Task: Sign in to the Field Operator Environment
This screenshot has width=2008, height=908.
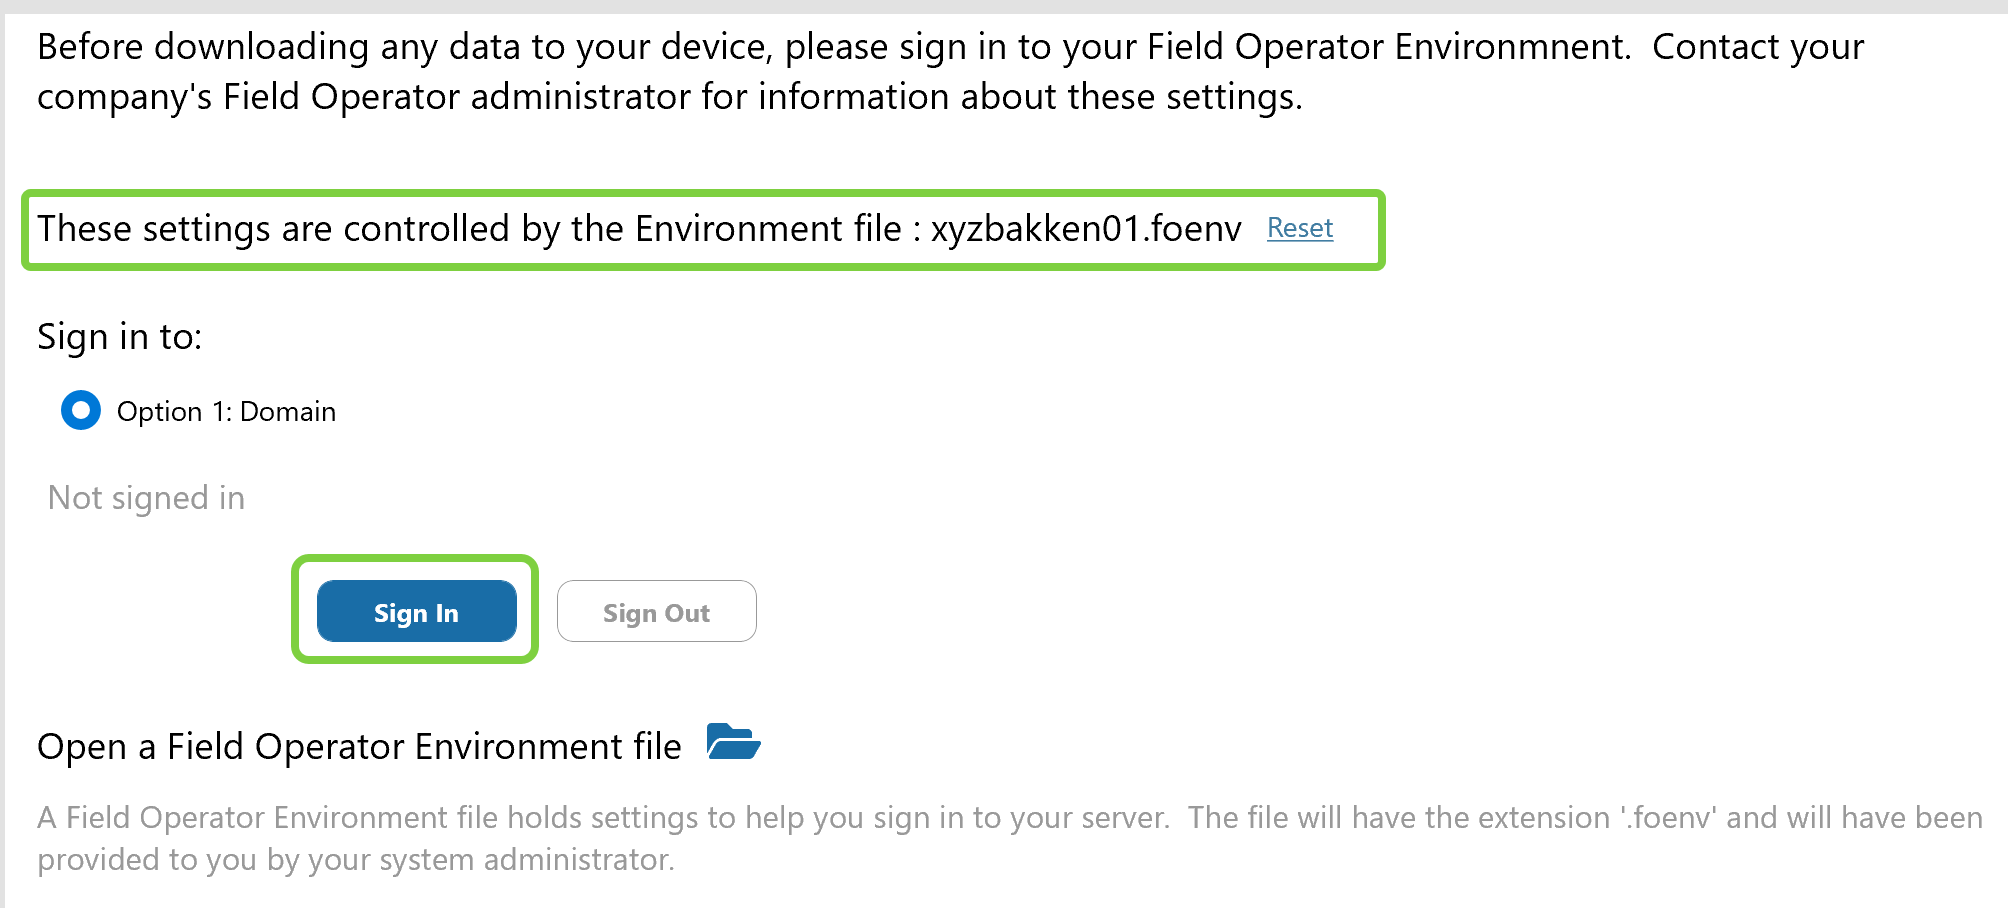Action: 416,611
